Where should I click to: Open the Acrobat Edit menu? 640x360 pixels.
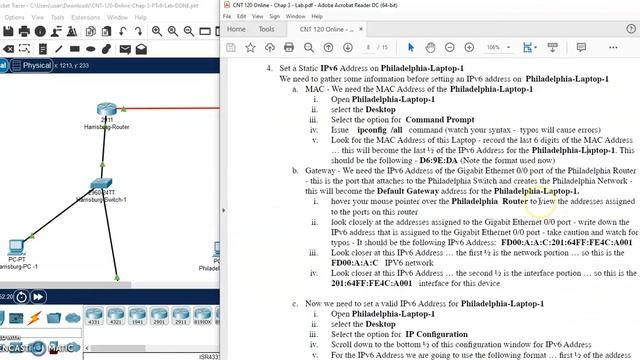point(242,16)
